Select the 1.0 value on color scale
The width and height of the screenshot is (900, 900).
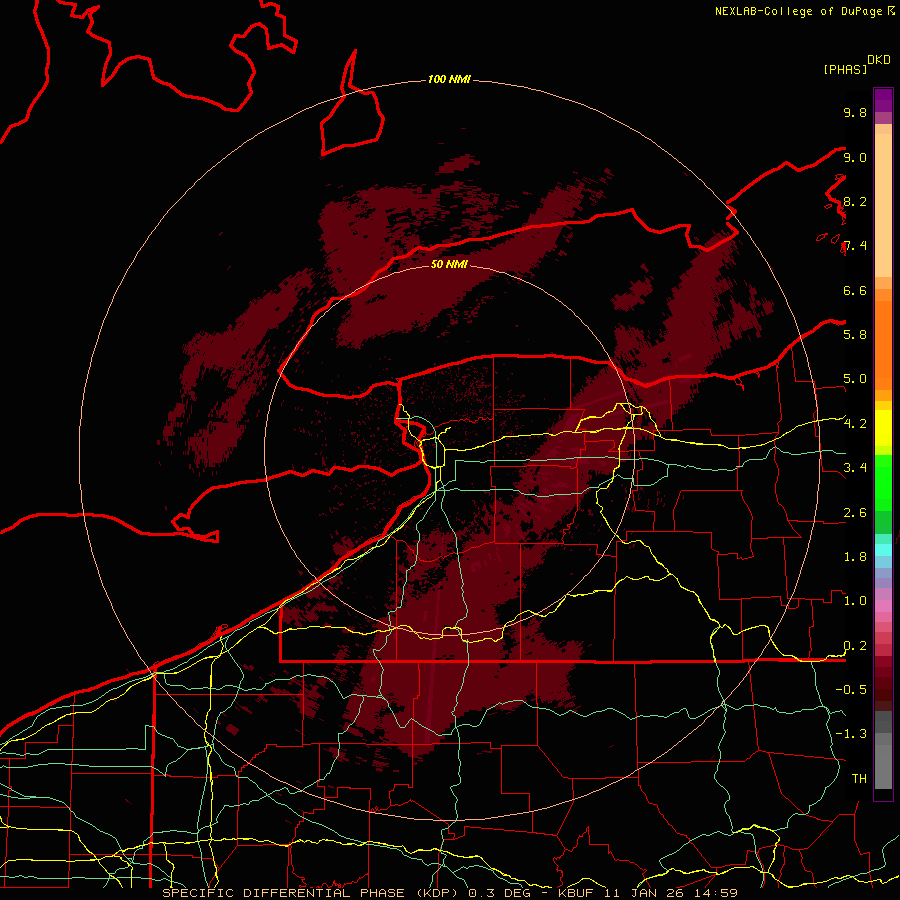click(855, 601)
